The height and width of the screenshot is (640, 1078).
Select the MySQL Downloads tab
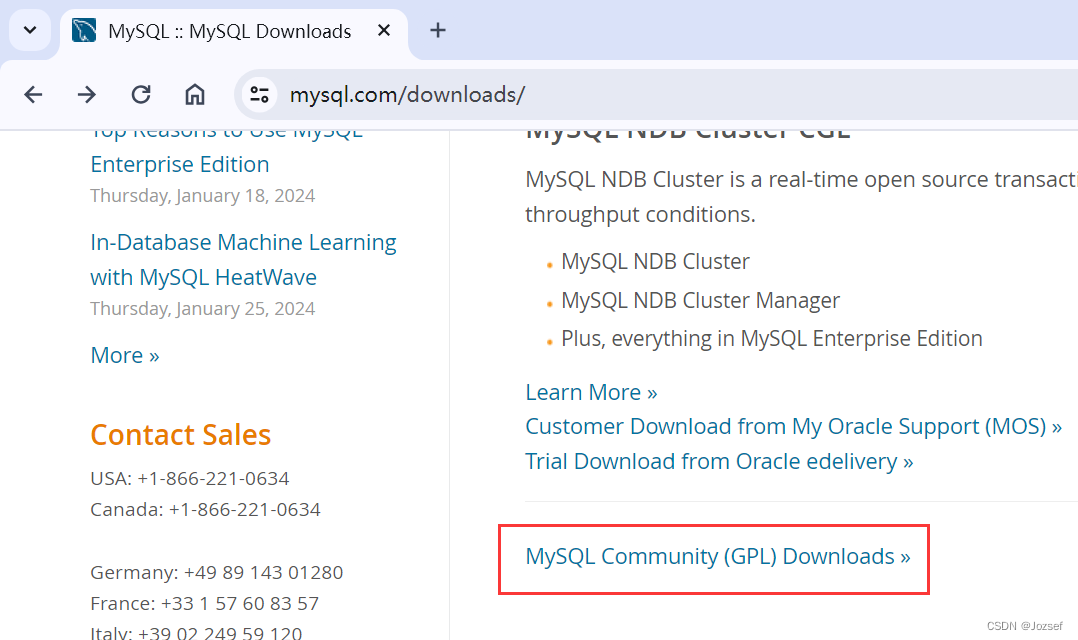pos(234,32)
